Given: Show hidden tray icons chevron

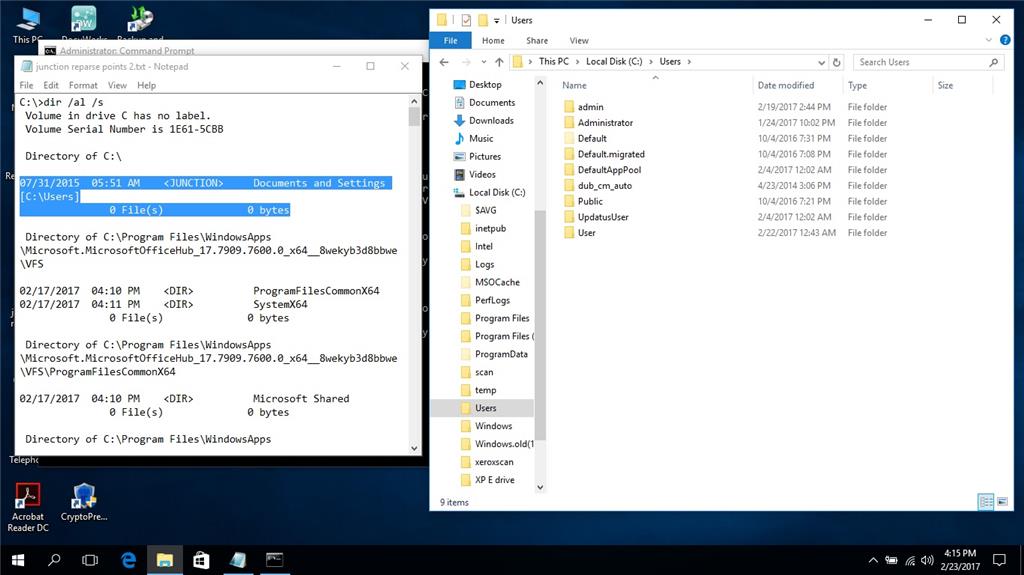Looking at the screenshot, I should 873,560.
